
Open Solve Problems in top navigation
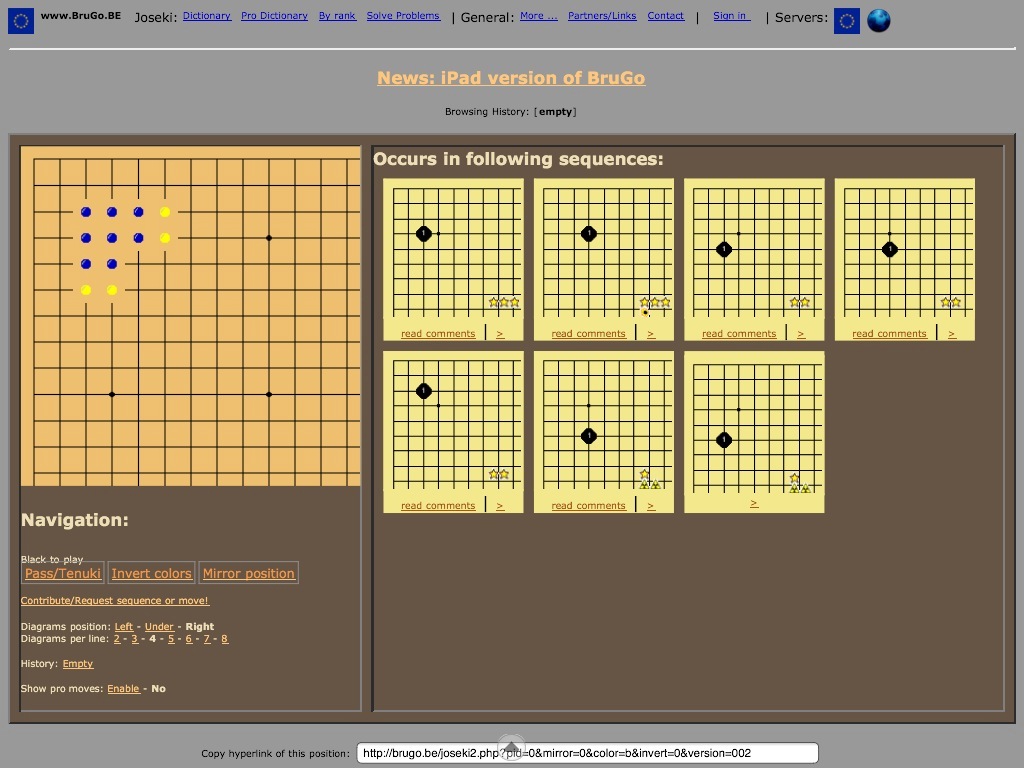coord(403,16)
